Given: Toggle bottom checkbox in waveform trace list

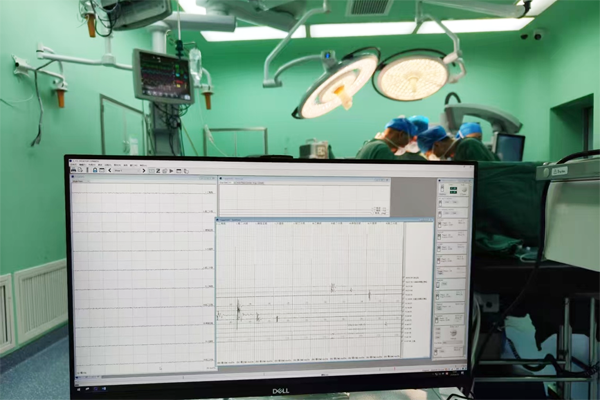Looking at the screenshot, I should pos(402,341).
